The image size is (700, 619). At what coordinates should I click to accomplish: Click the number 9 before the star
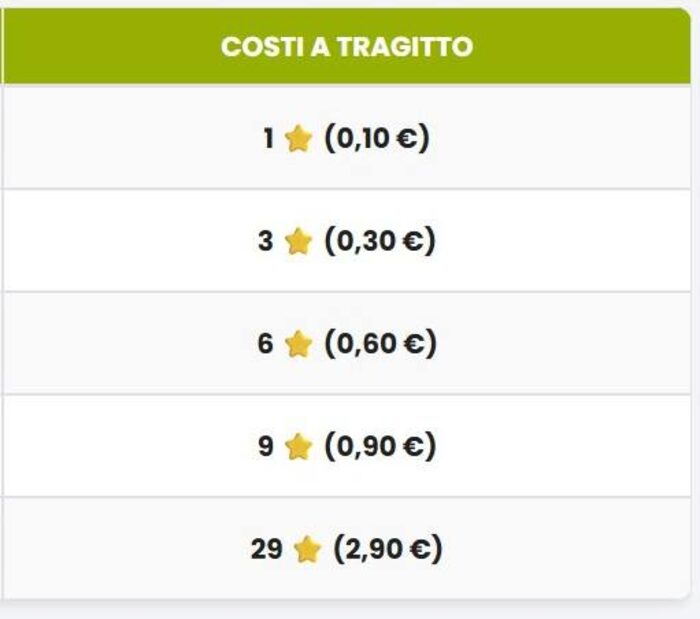(266, 446)
